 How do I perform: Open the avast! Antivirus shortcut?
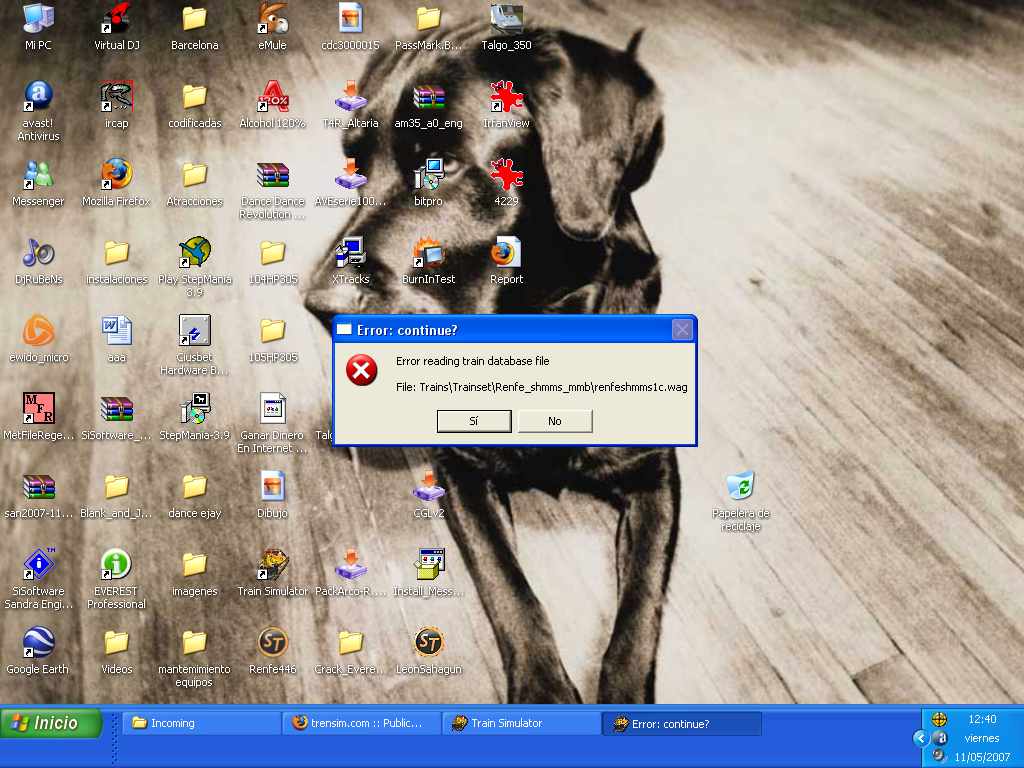(x=38, y=97)
